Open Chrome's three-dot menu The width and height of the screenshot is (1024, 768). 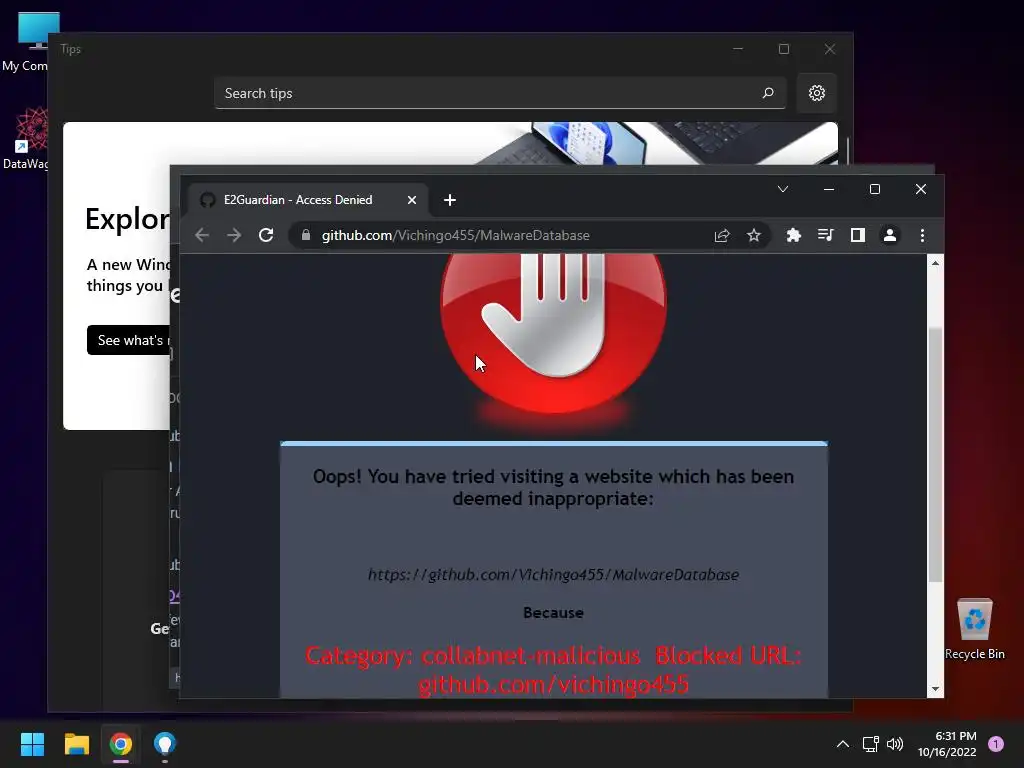922,235
